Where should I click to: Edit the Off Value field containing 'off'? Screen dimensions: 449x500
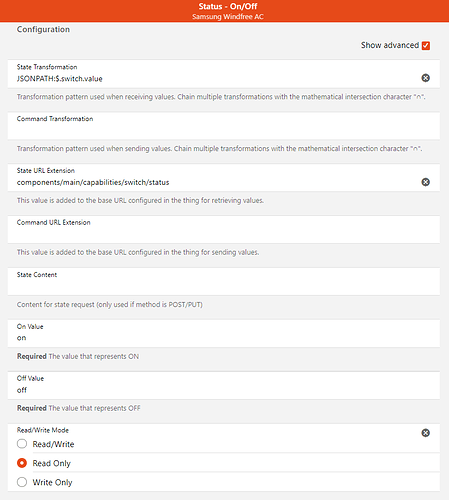(x=224, y=390)
